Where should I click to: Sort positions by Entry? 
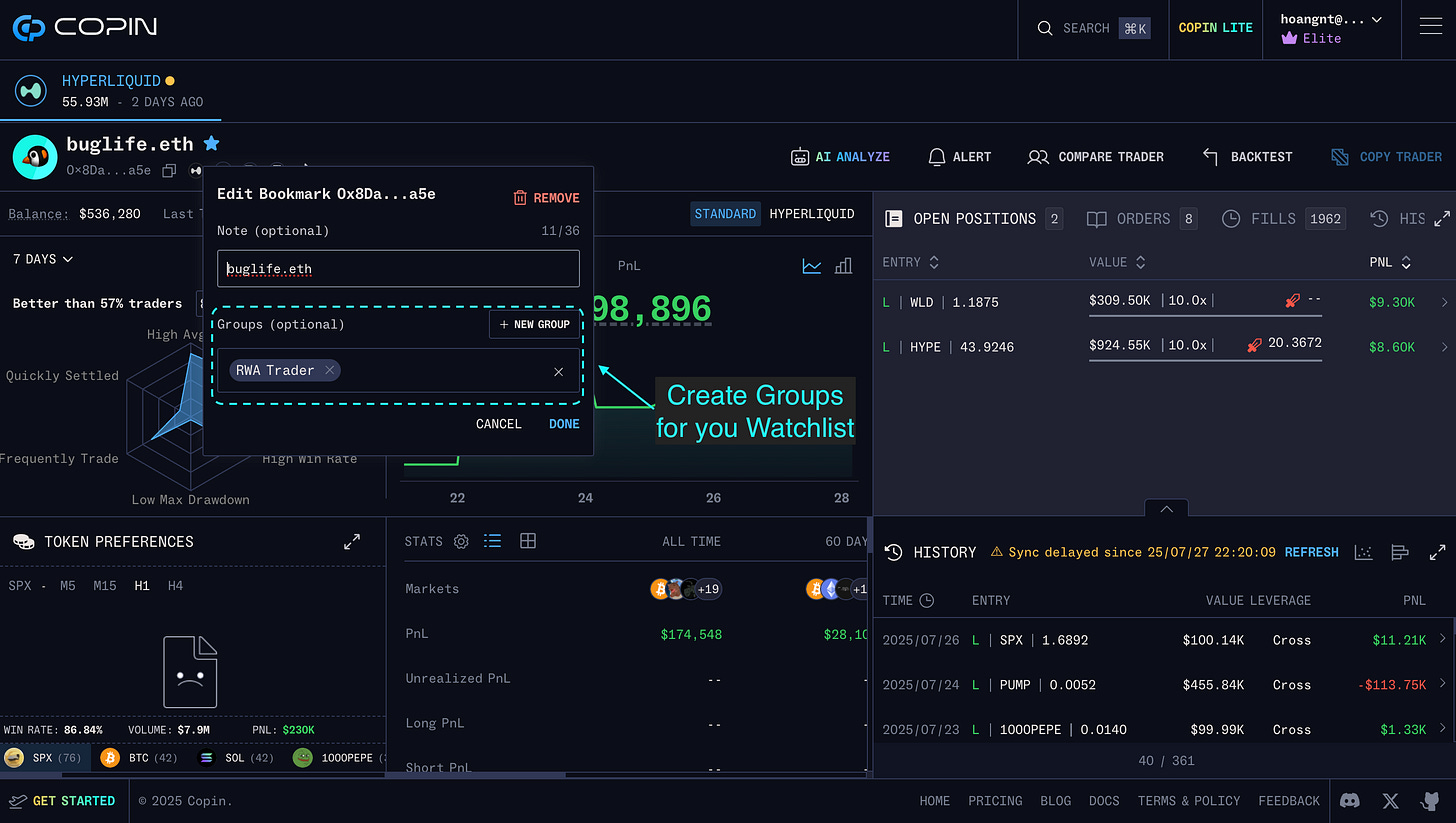pos(911,262)
